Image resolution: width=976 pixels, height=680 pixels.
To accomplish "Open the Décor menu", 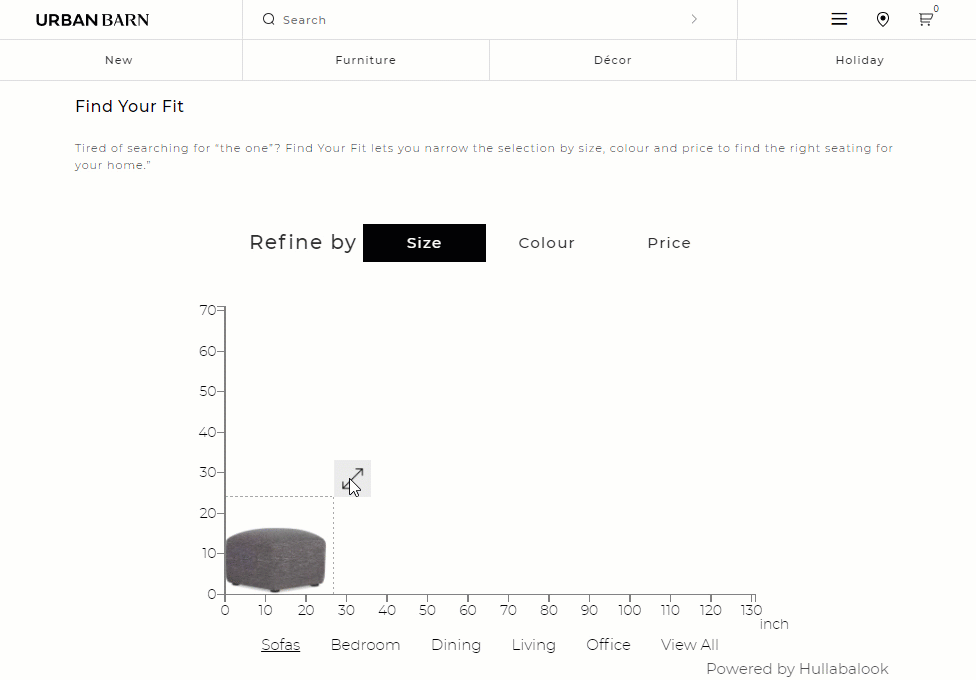I will coord(612,60).
